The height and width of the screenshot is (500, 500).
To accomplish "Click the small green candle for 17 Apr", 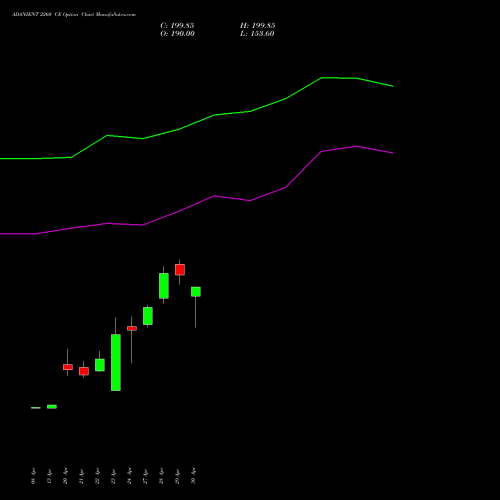I will 52,407.
